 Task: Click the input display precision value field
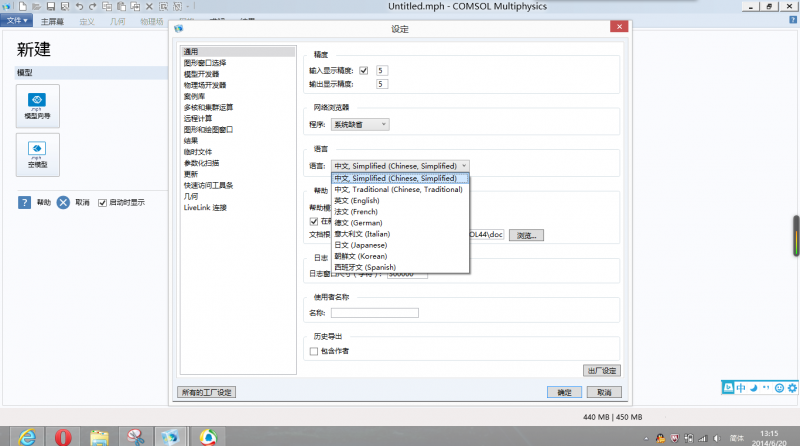pyautogui.click(x=382, y=70)
